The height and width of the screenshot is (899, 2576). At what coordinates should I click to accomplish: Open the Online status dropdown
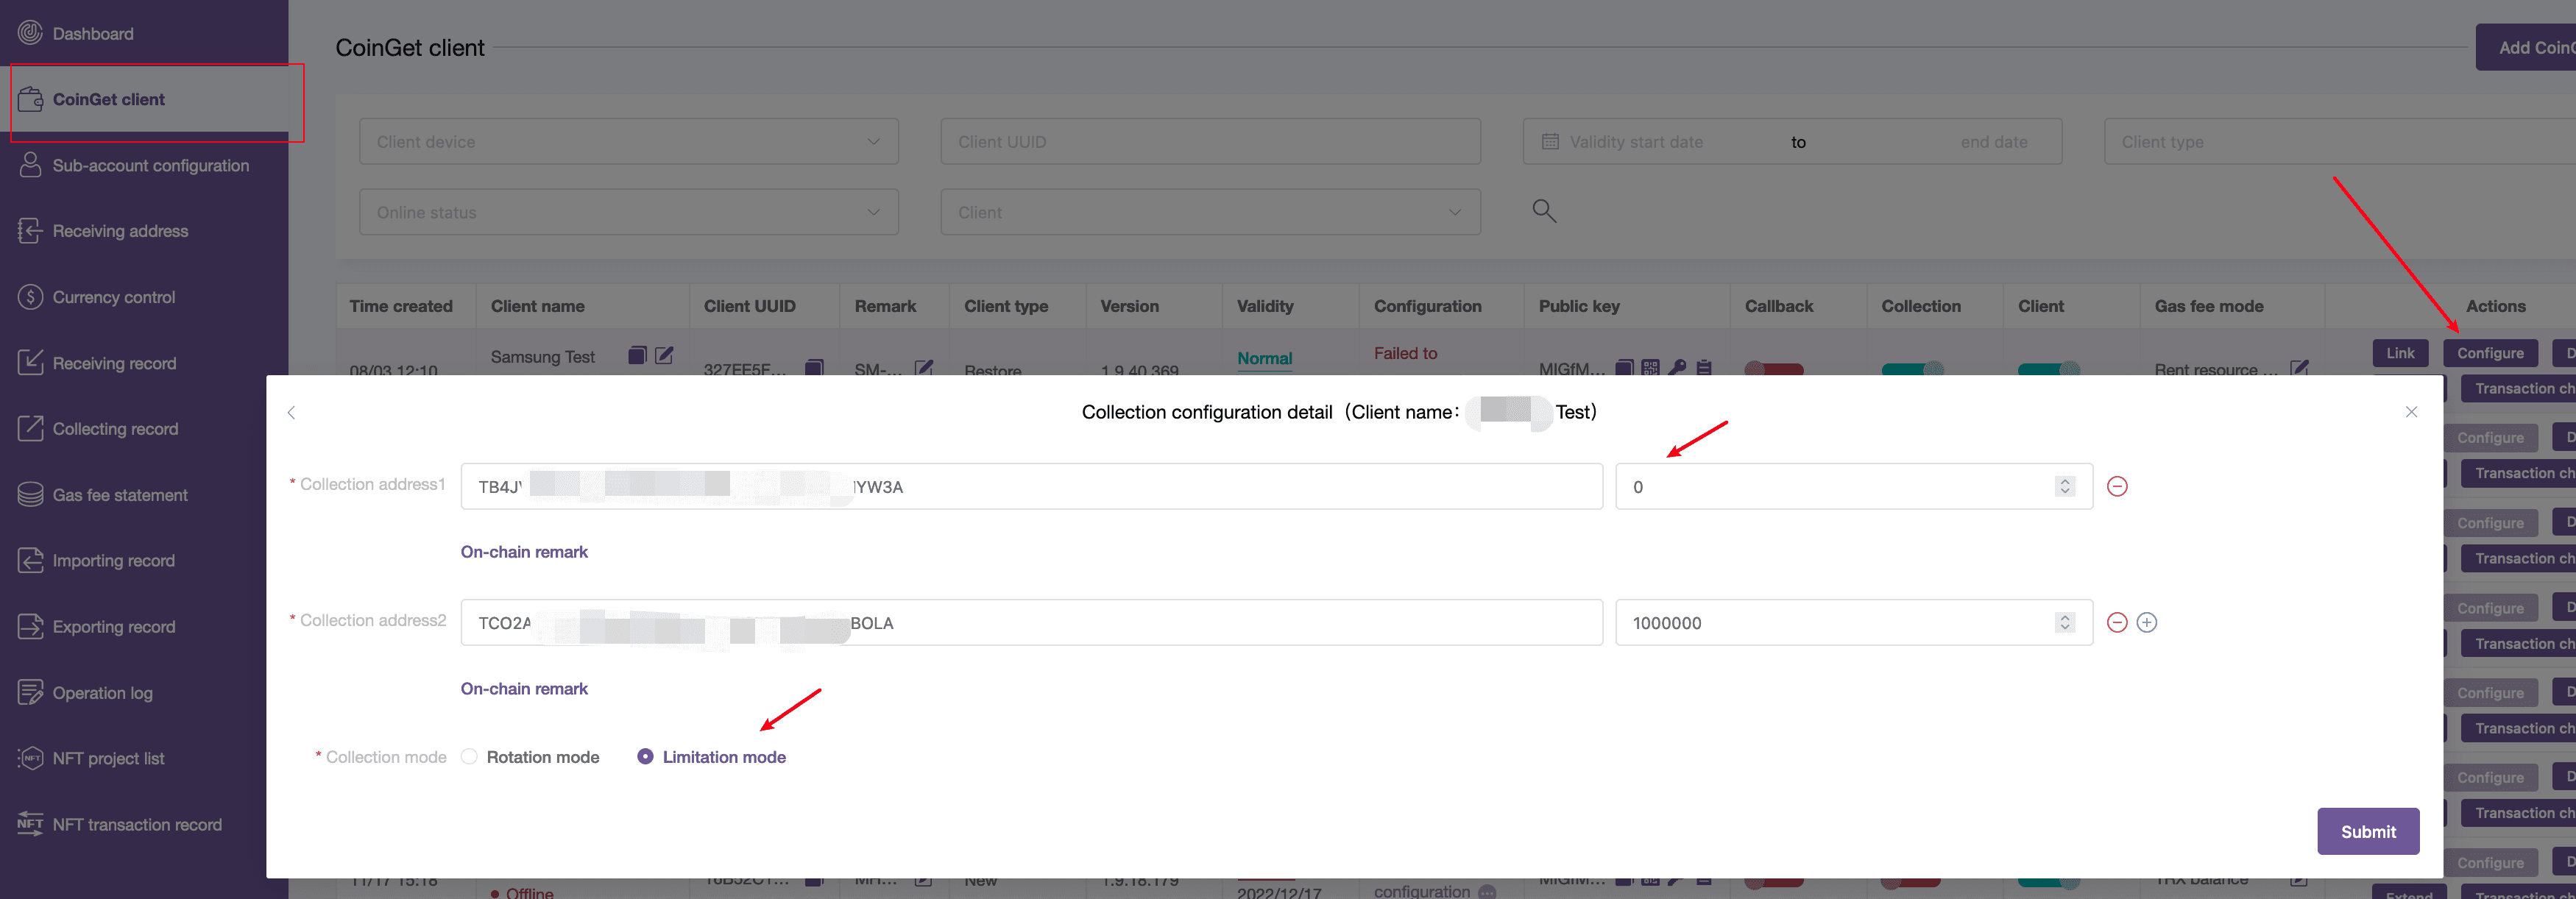pyautogui.click(x=628, y=213)
